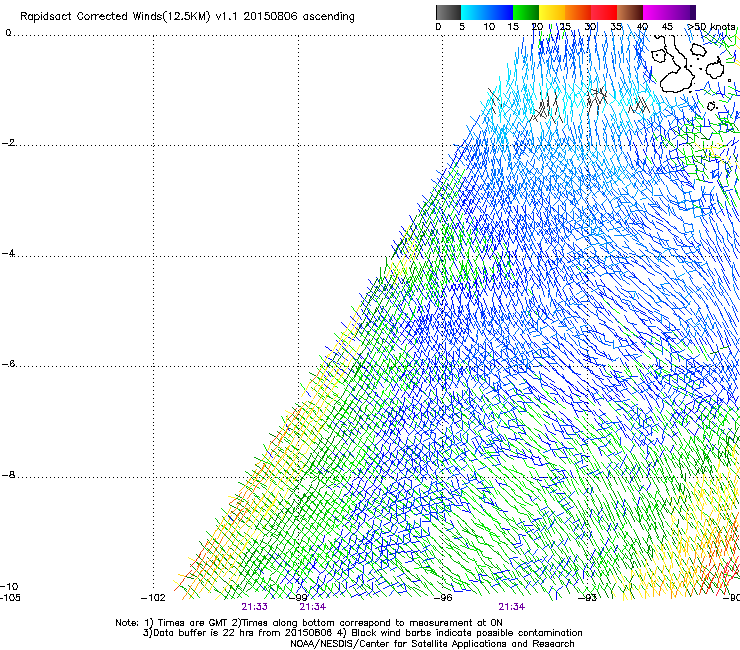Screen dimensions: 740x650
Task: Click the latitude label '-10'
Action: 9,587
